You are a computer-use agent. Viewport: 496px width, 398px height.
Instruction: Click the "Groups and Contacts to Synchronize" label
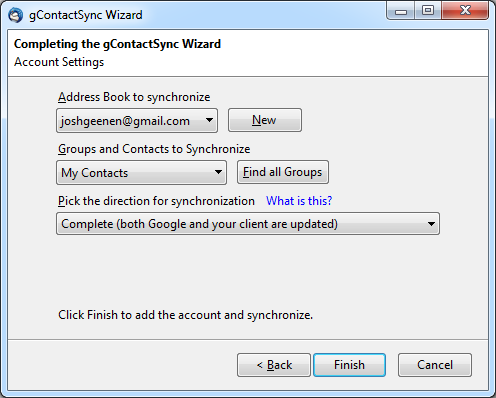click(154, 149)
